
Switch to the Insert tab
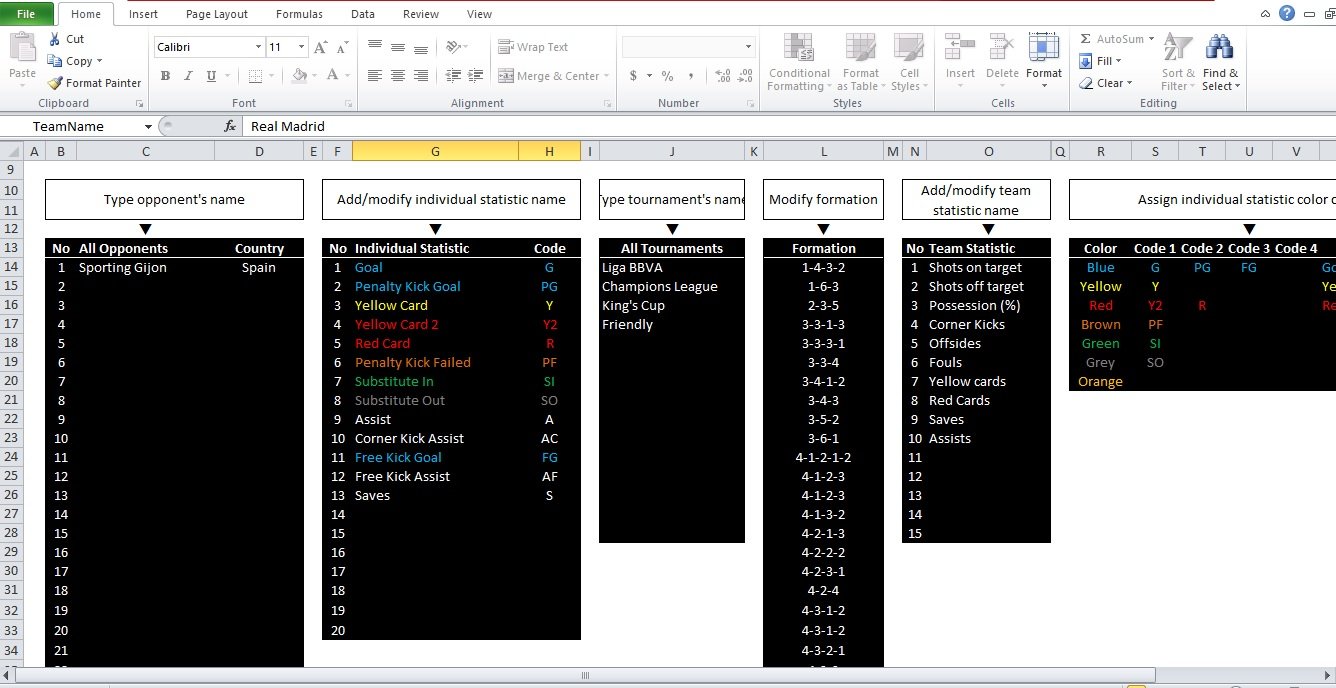(x=143, y=14)
